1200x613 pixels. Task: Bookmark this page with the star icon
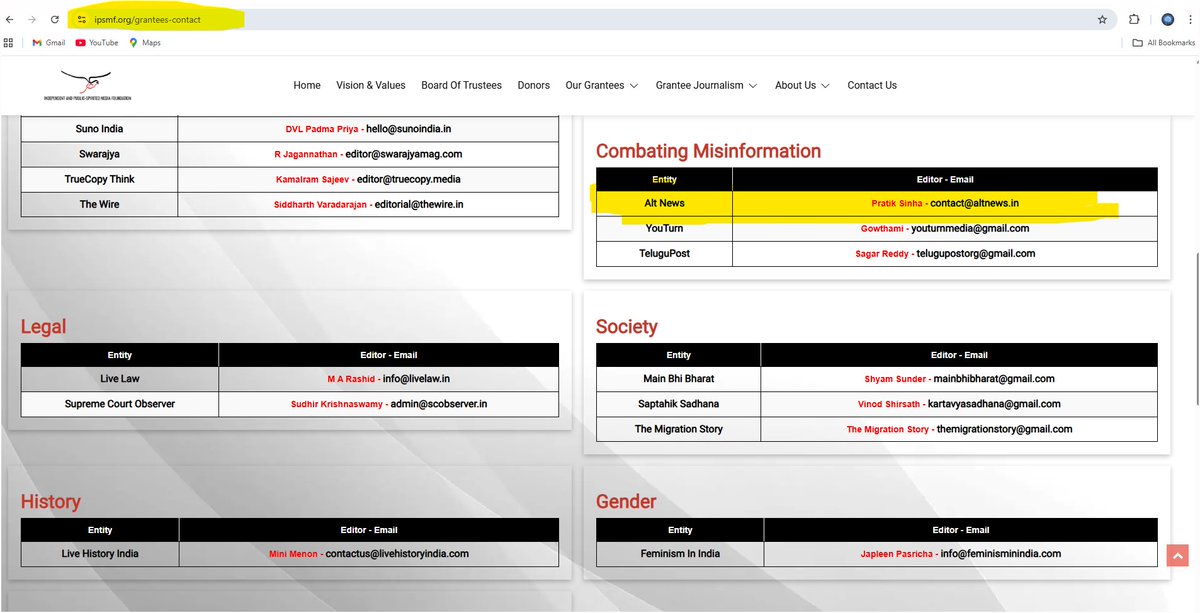1102,19
